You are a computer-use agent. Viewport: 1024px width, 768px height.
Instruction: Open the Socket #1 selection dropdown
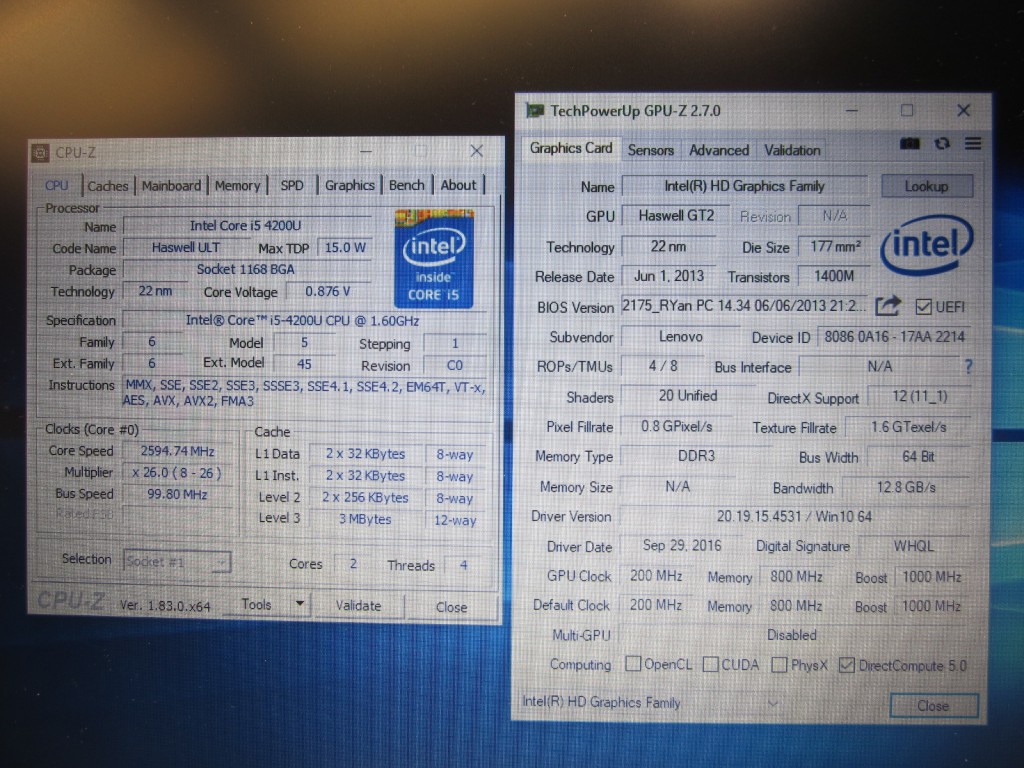coord(177,561)
